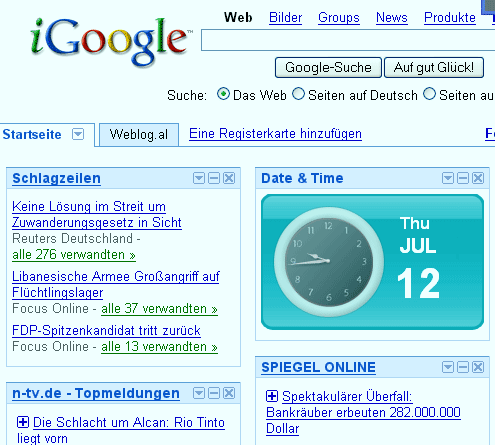Screen dimensions: 495x445
Task: Switch to the Startseite tab
Action: point(32,135)
